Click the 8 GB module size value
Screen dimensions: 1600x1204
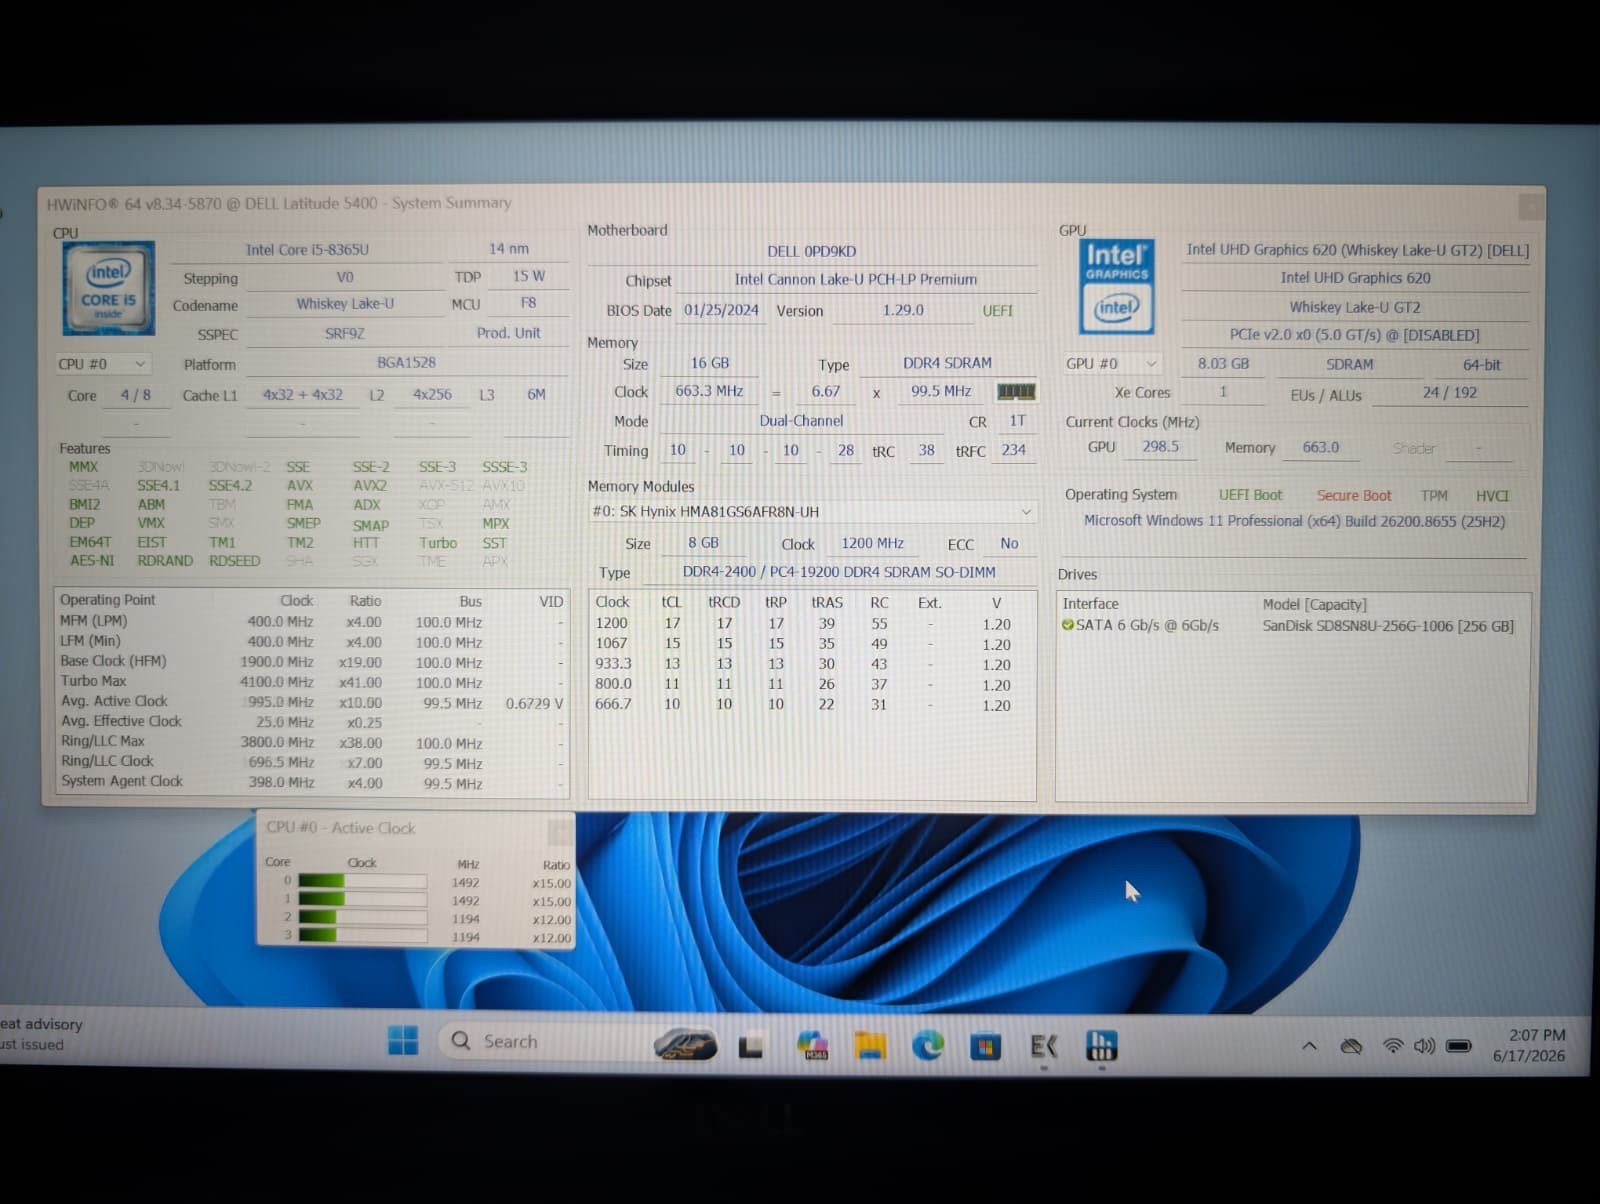click(703, 543)
